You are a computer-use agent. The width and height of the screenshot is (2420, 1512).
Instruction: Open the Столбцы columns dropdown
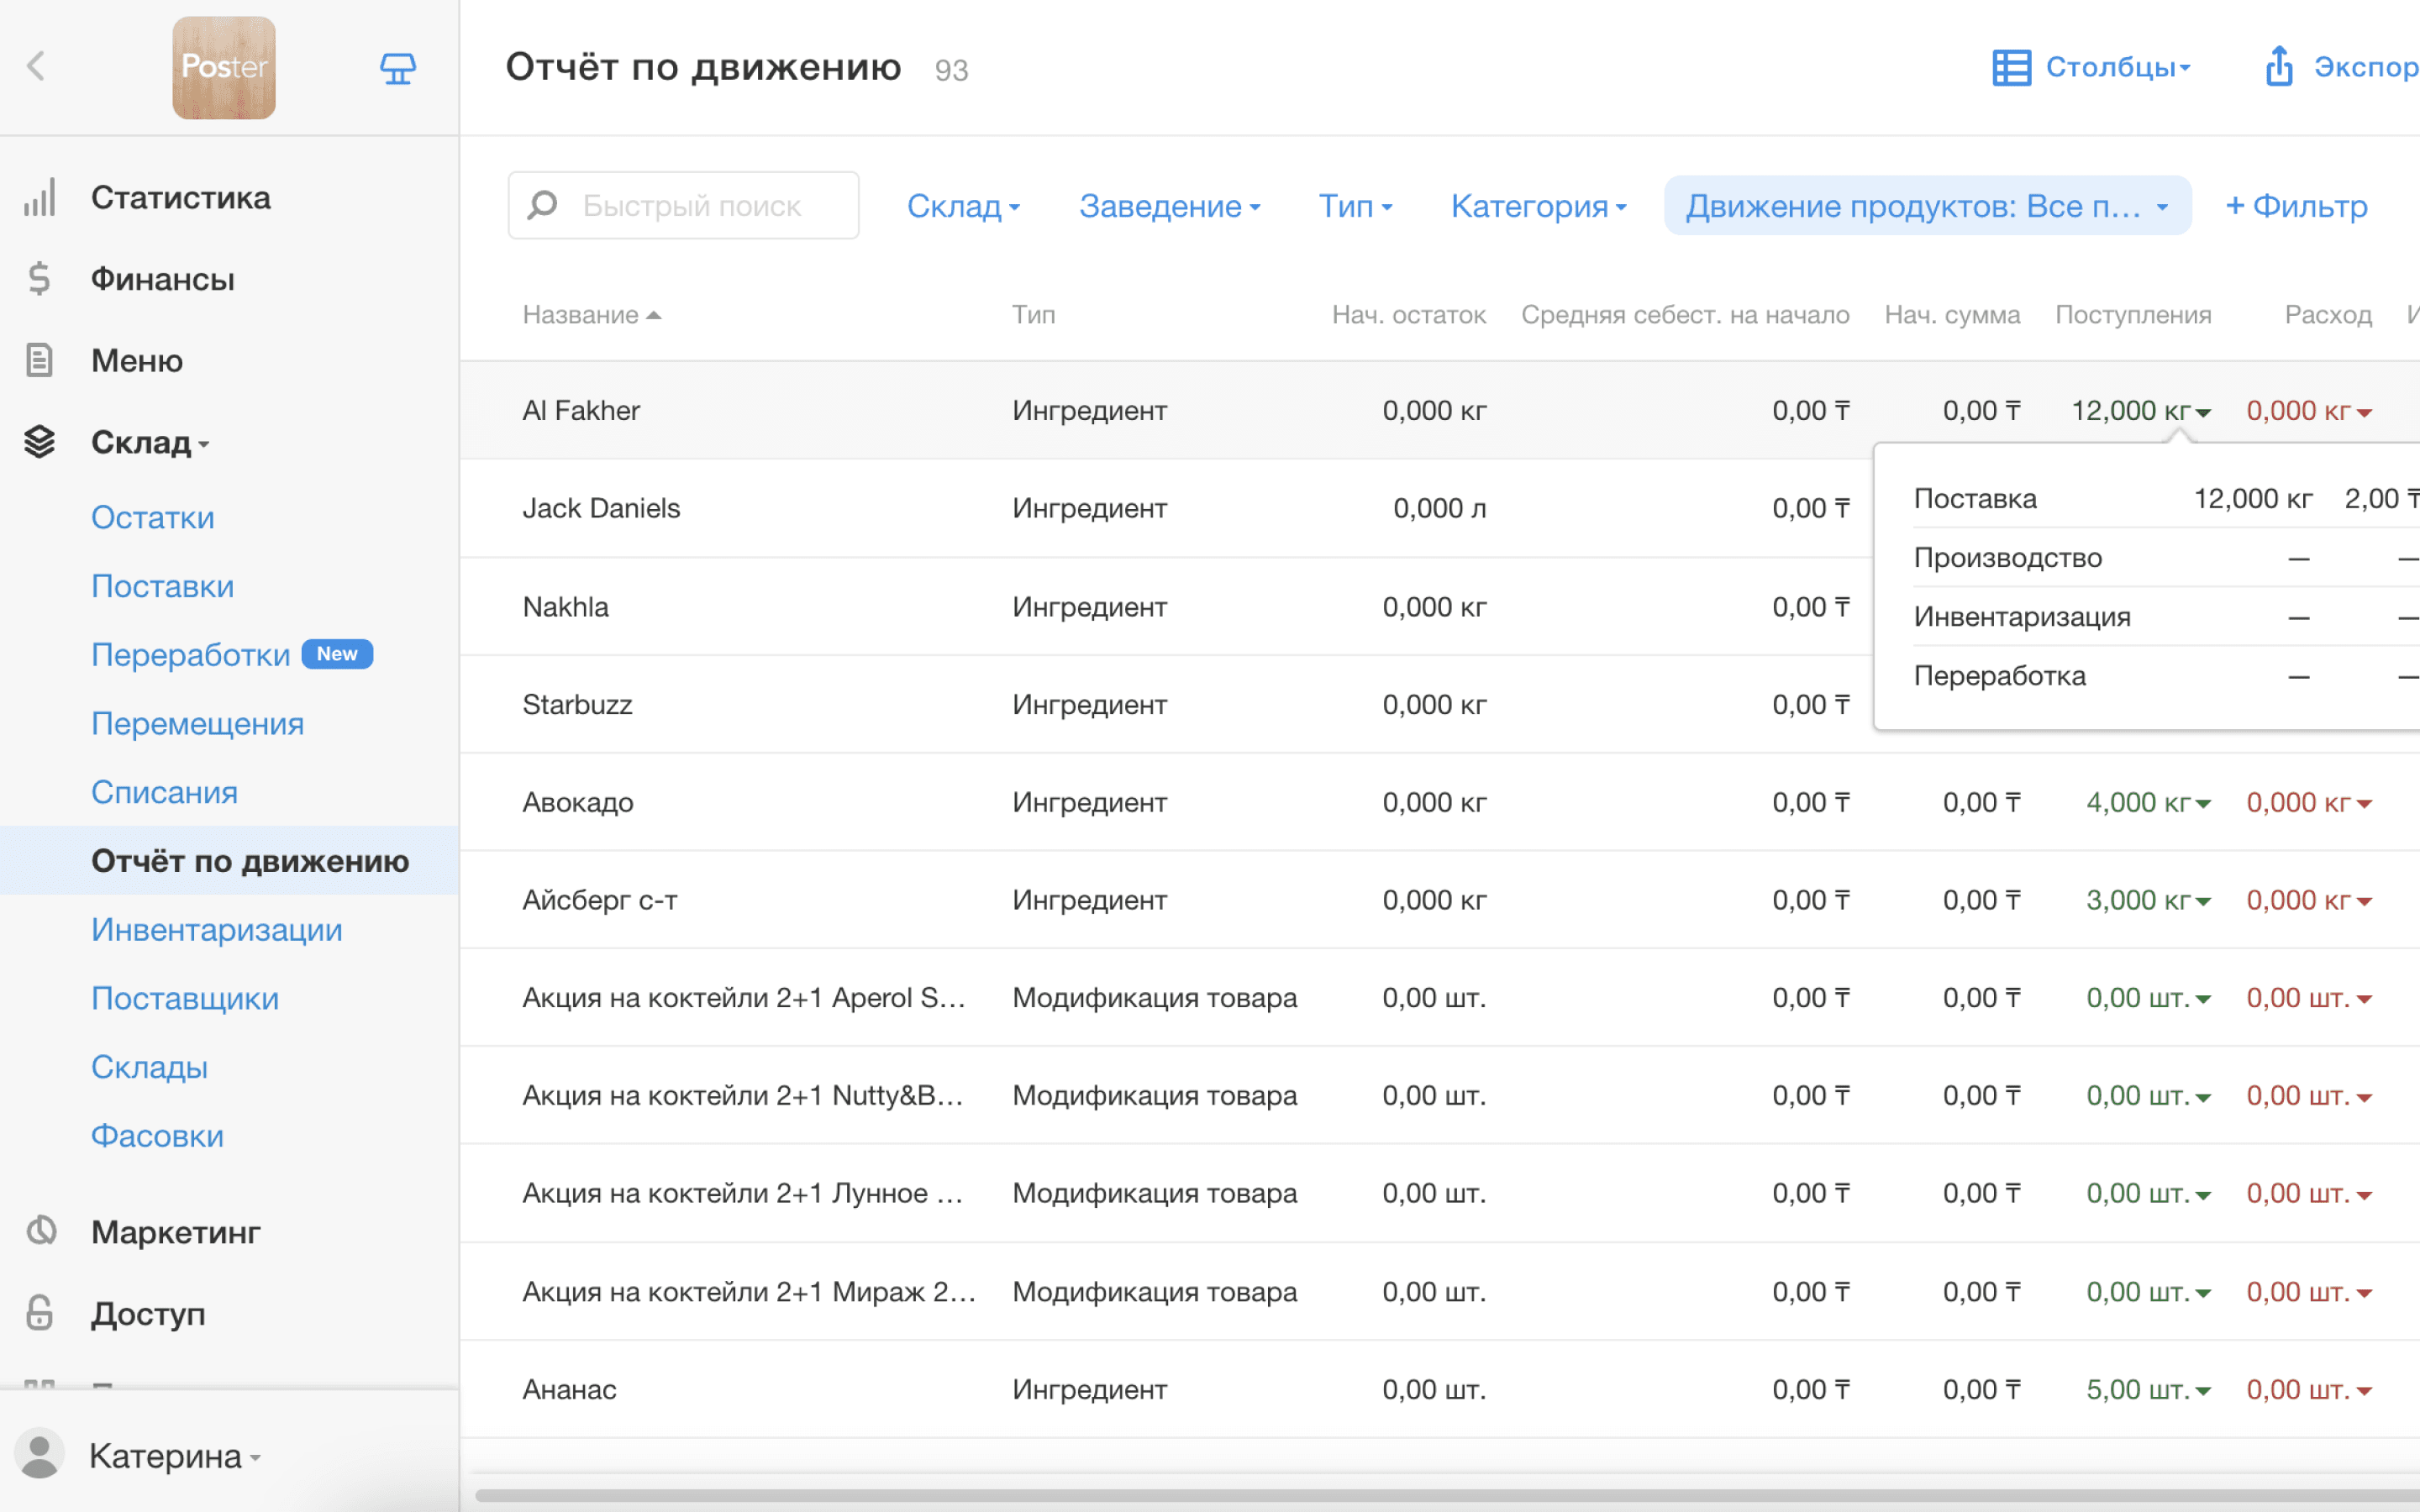[2091, 67]
